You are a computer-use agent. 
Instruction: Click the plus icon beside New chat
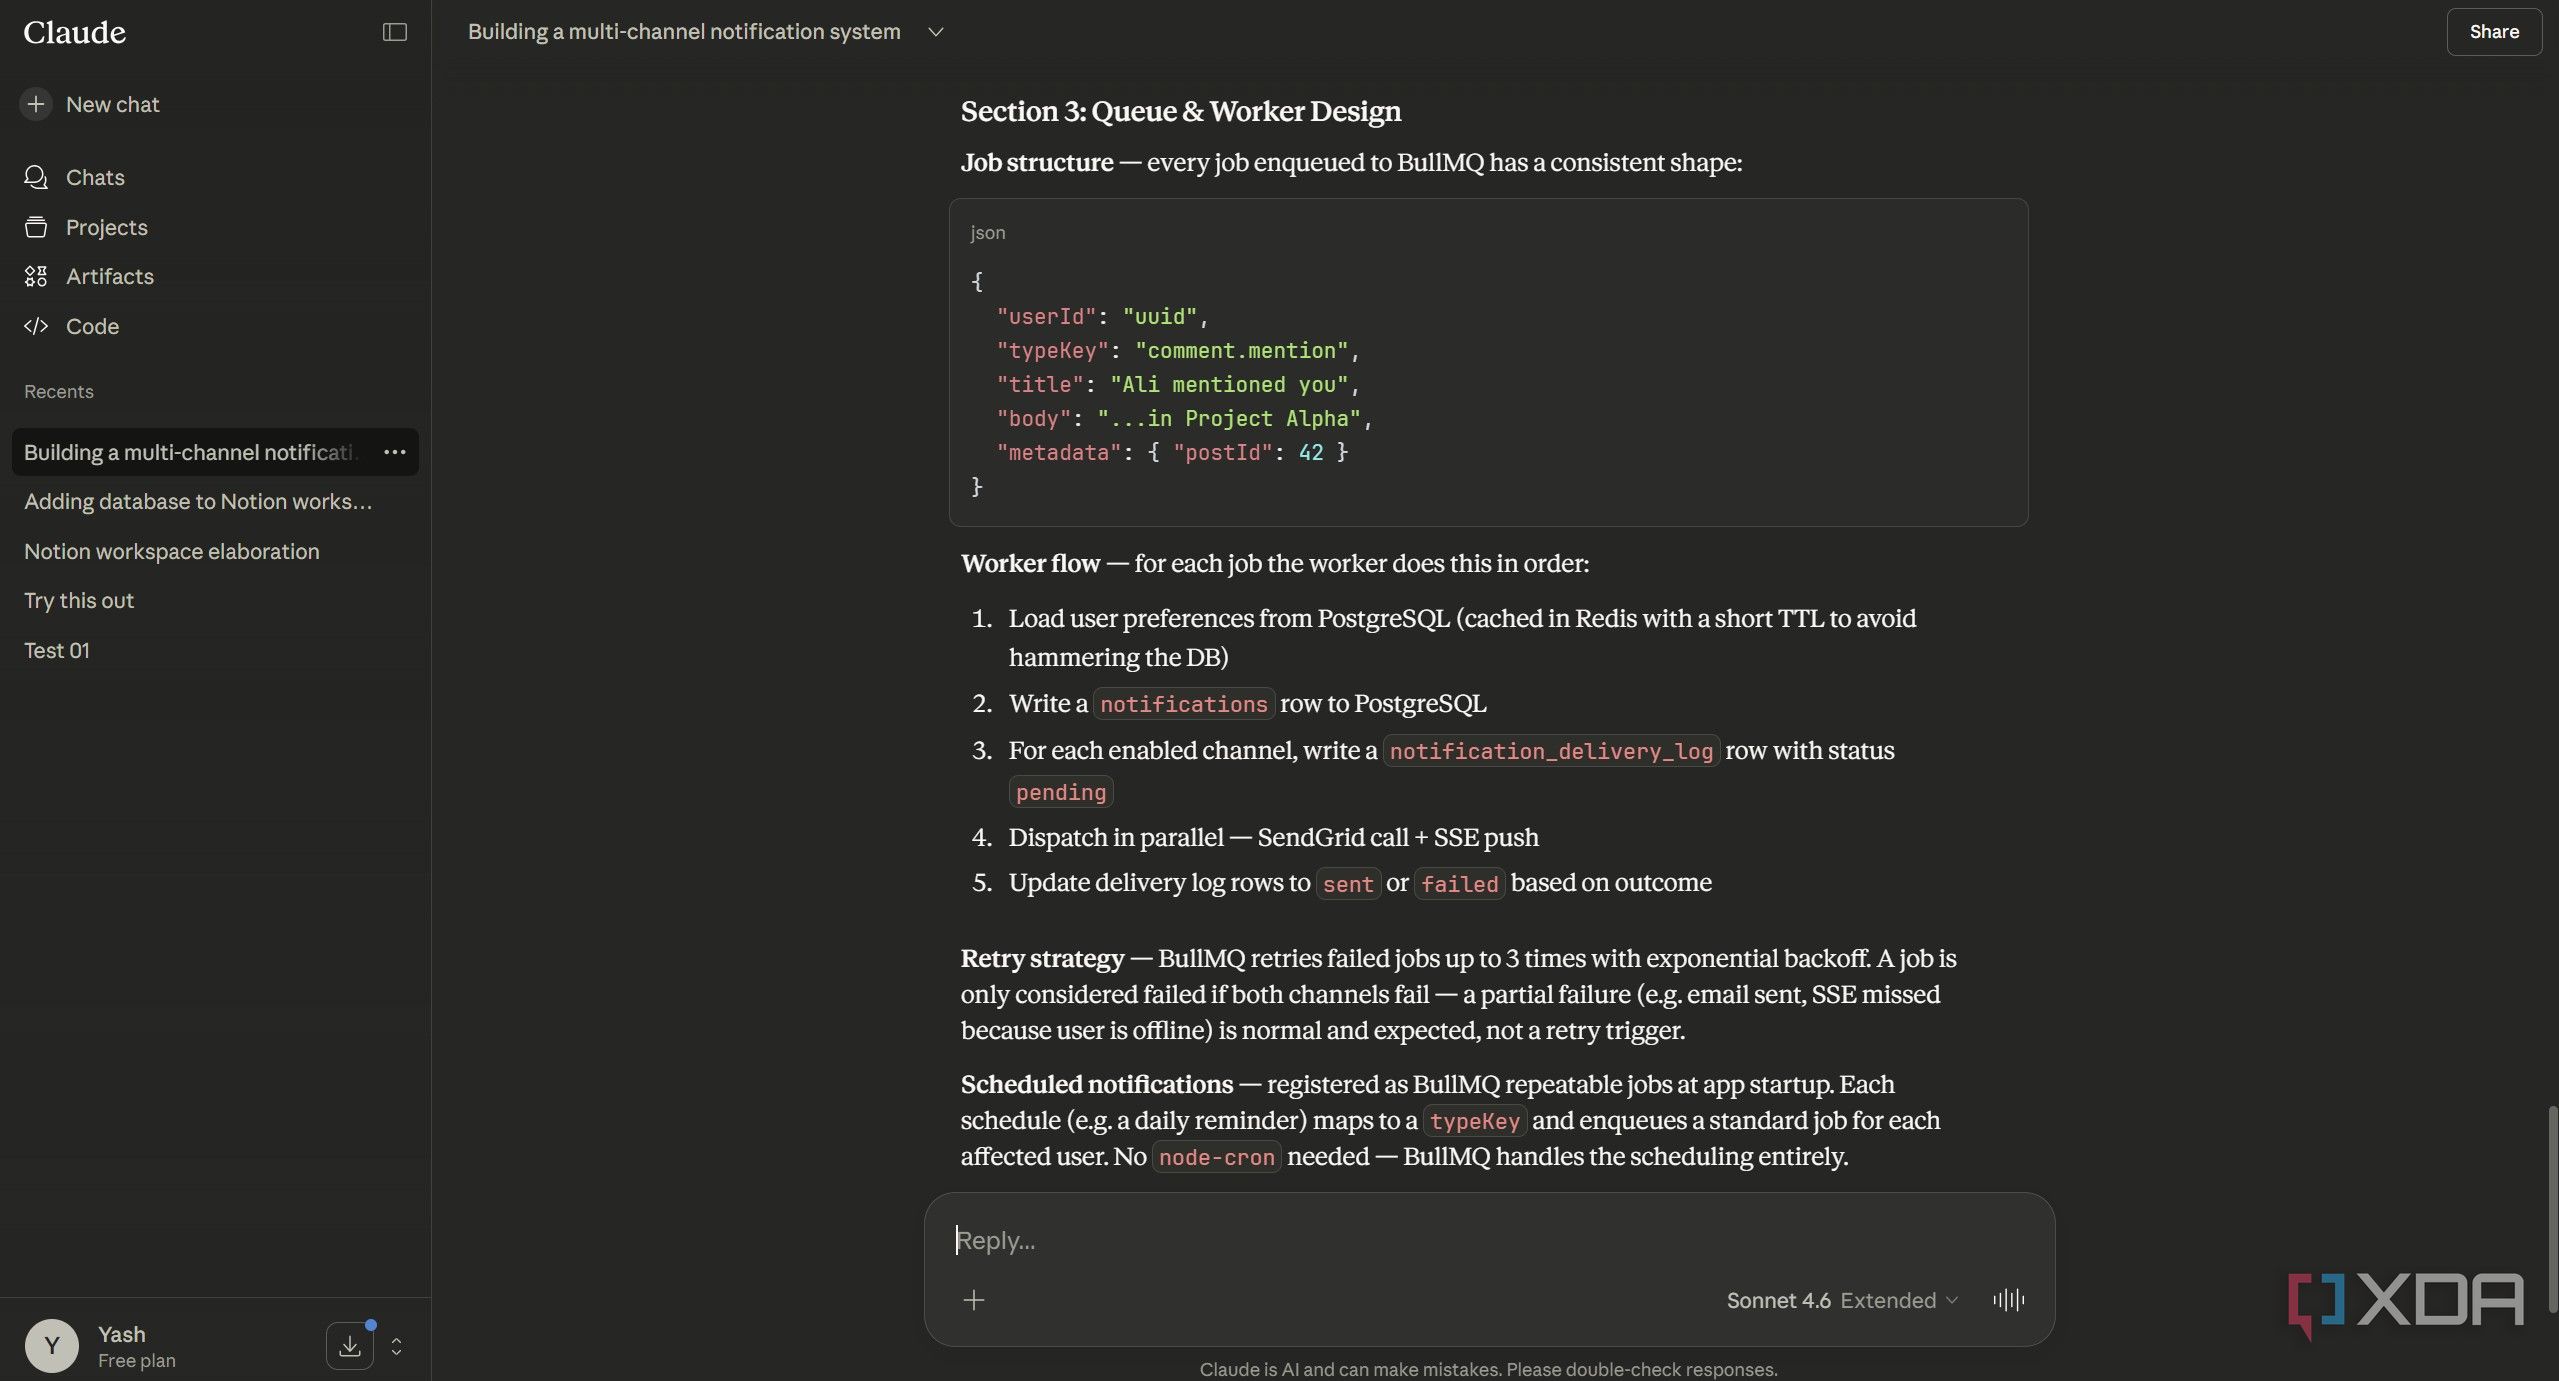tap(36, 104)
